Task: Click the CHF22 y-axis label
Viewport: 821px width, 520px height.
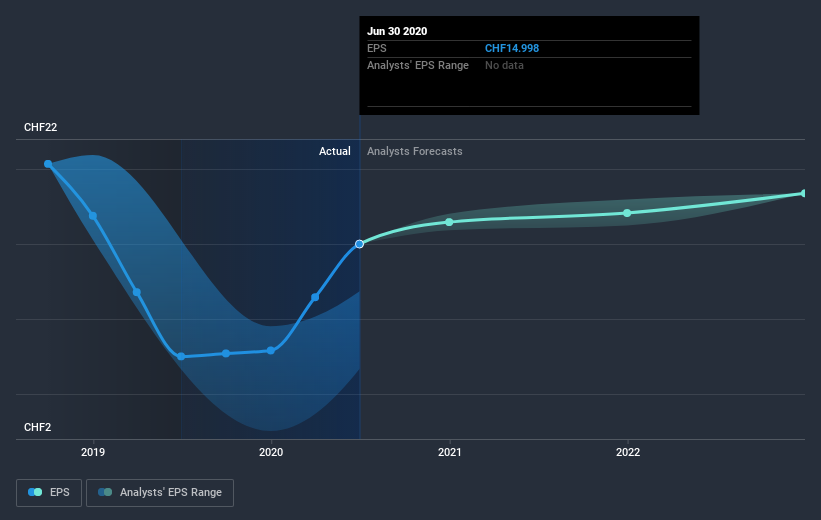Action: pyautogui.click(x=41, y=127)
